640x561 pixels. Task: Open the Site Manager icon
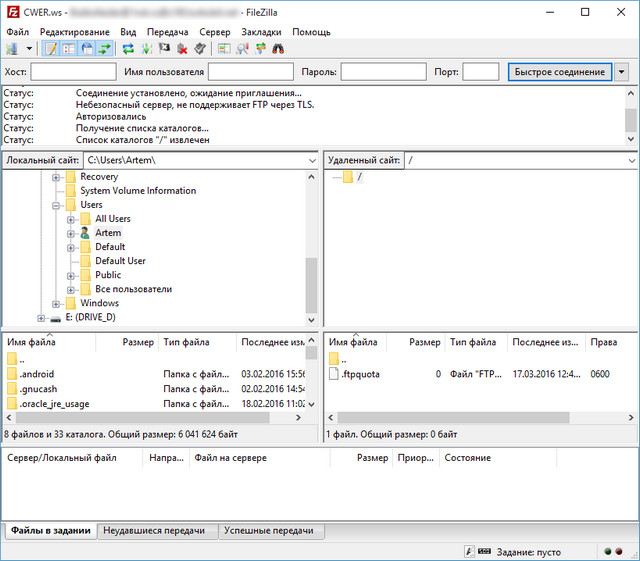point(12,48)
